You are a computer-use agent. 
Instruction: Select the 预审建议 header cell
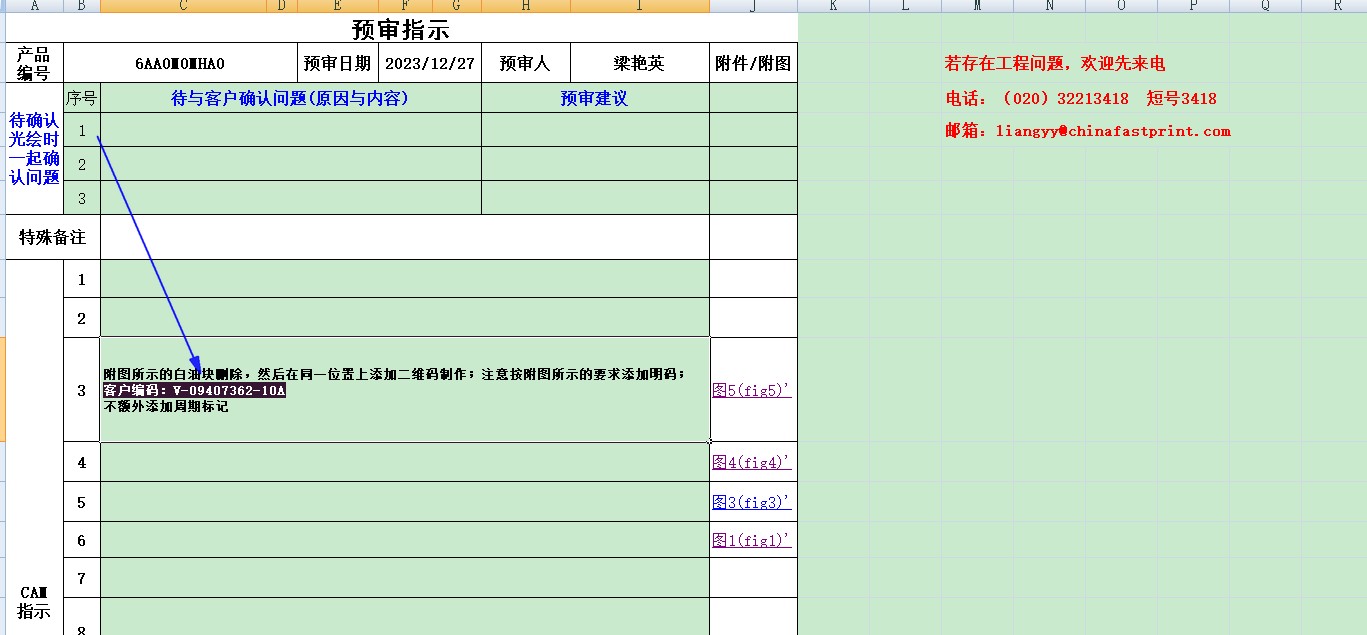pyautogui.click(x=595, y=98)
